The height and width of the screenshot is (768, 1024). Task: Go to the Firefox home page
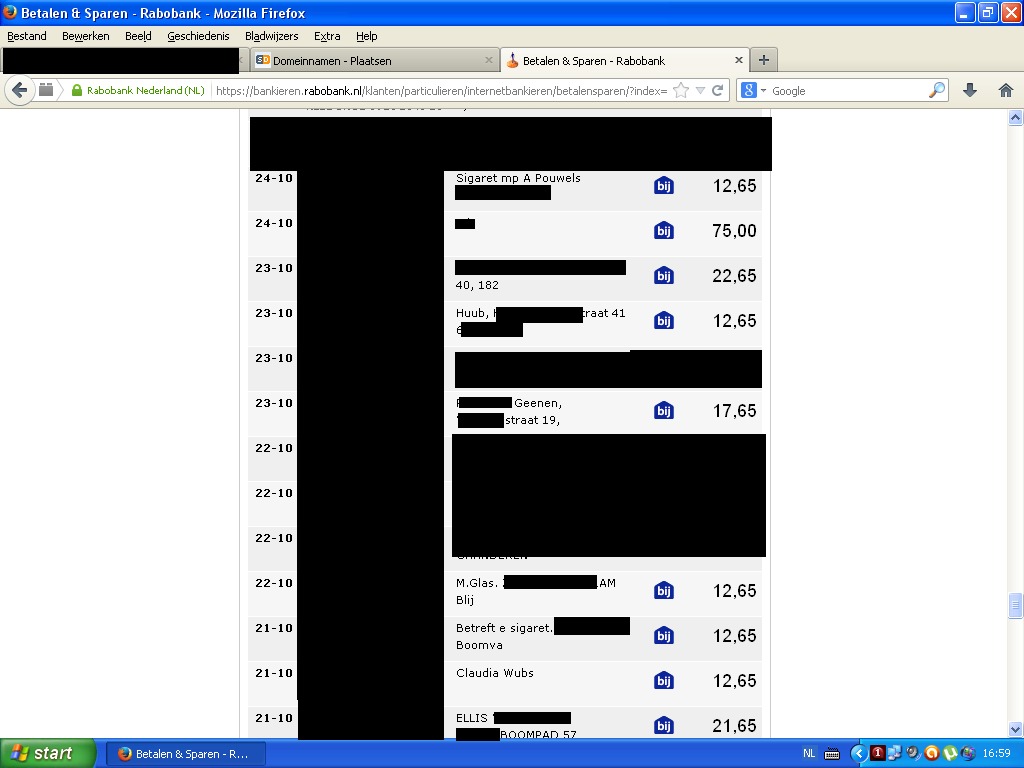pos(1006,90)
